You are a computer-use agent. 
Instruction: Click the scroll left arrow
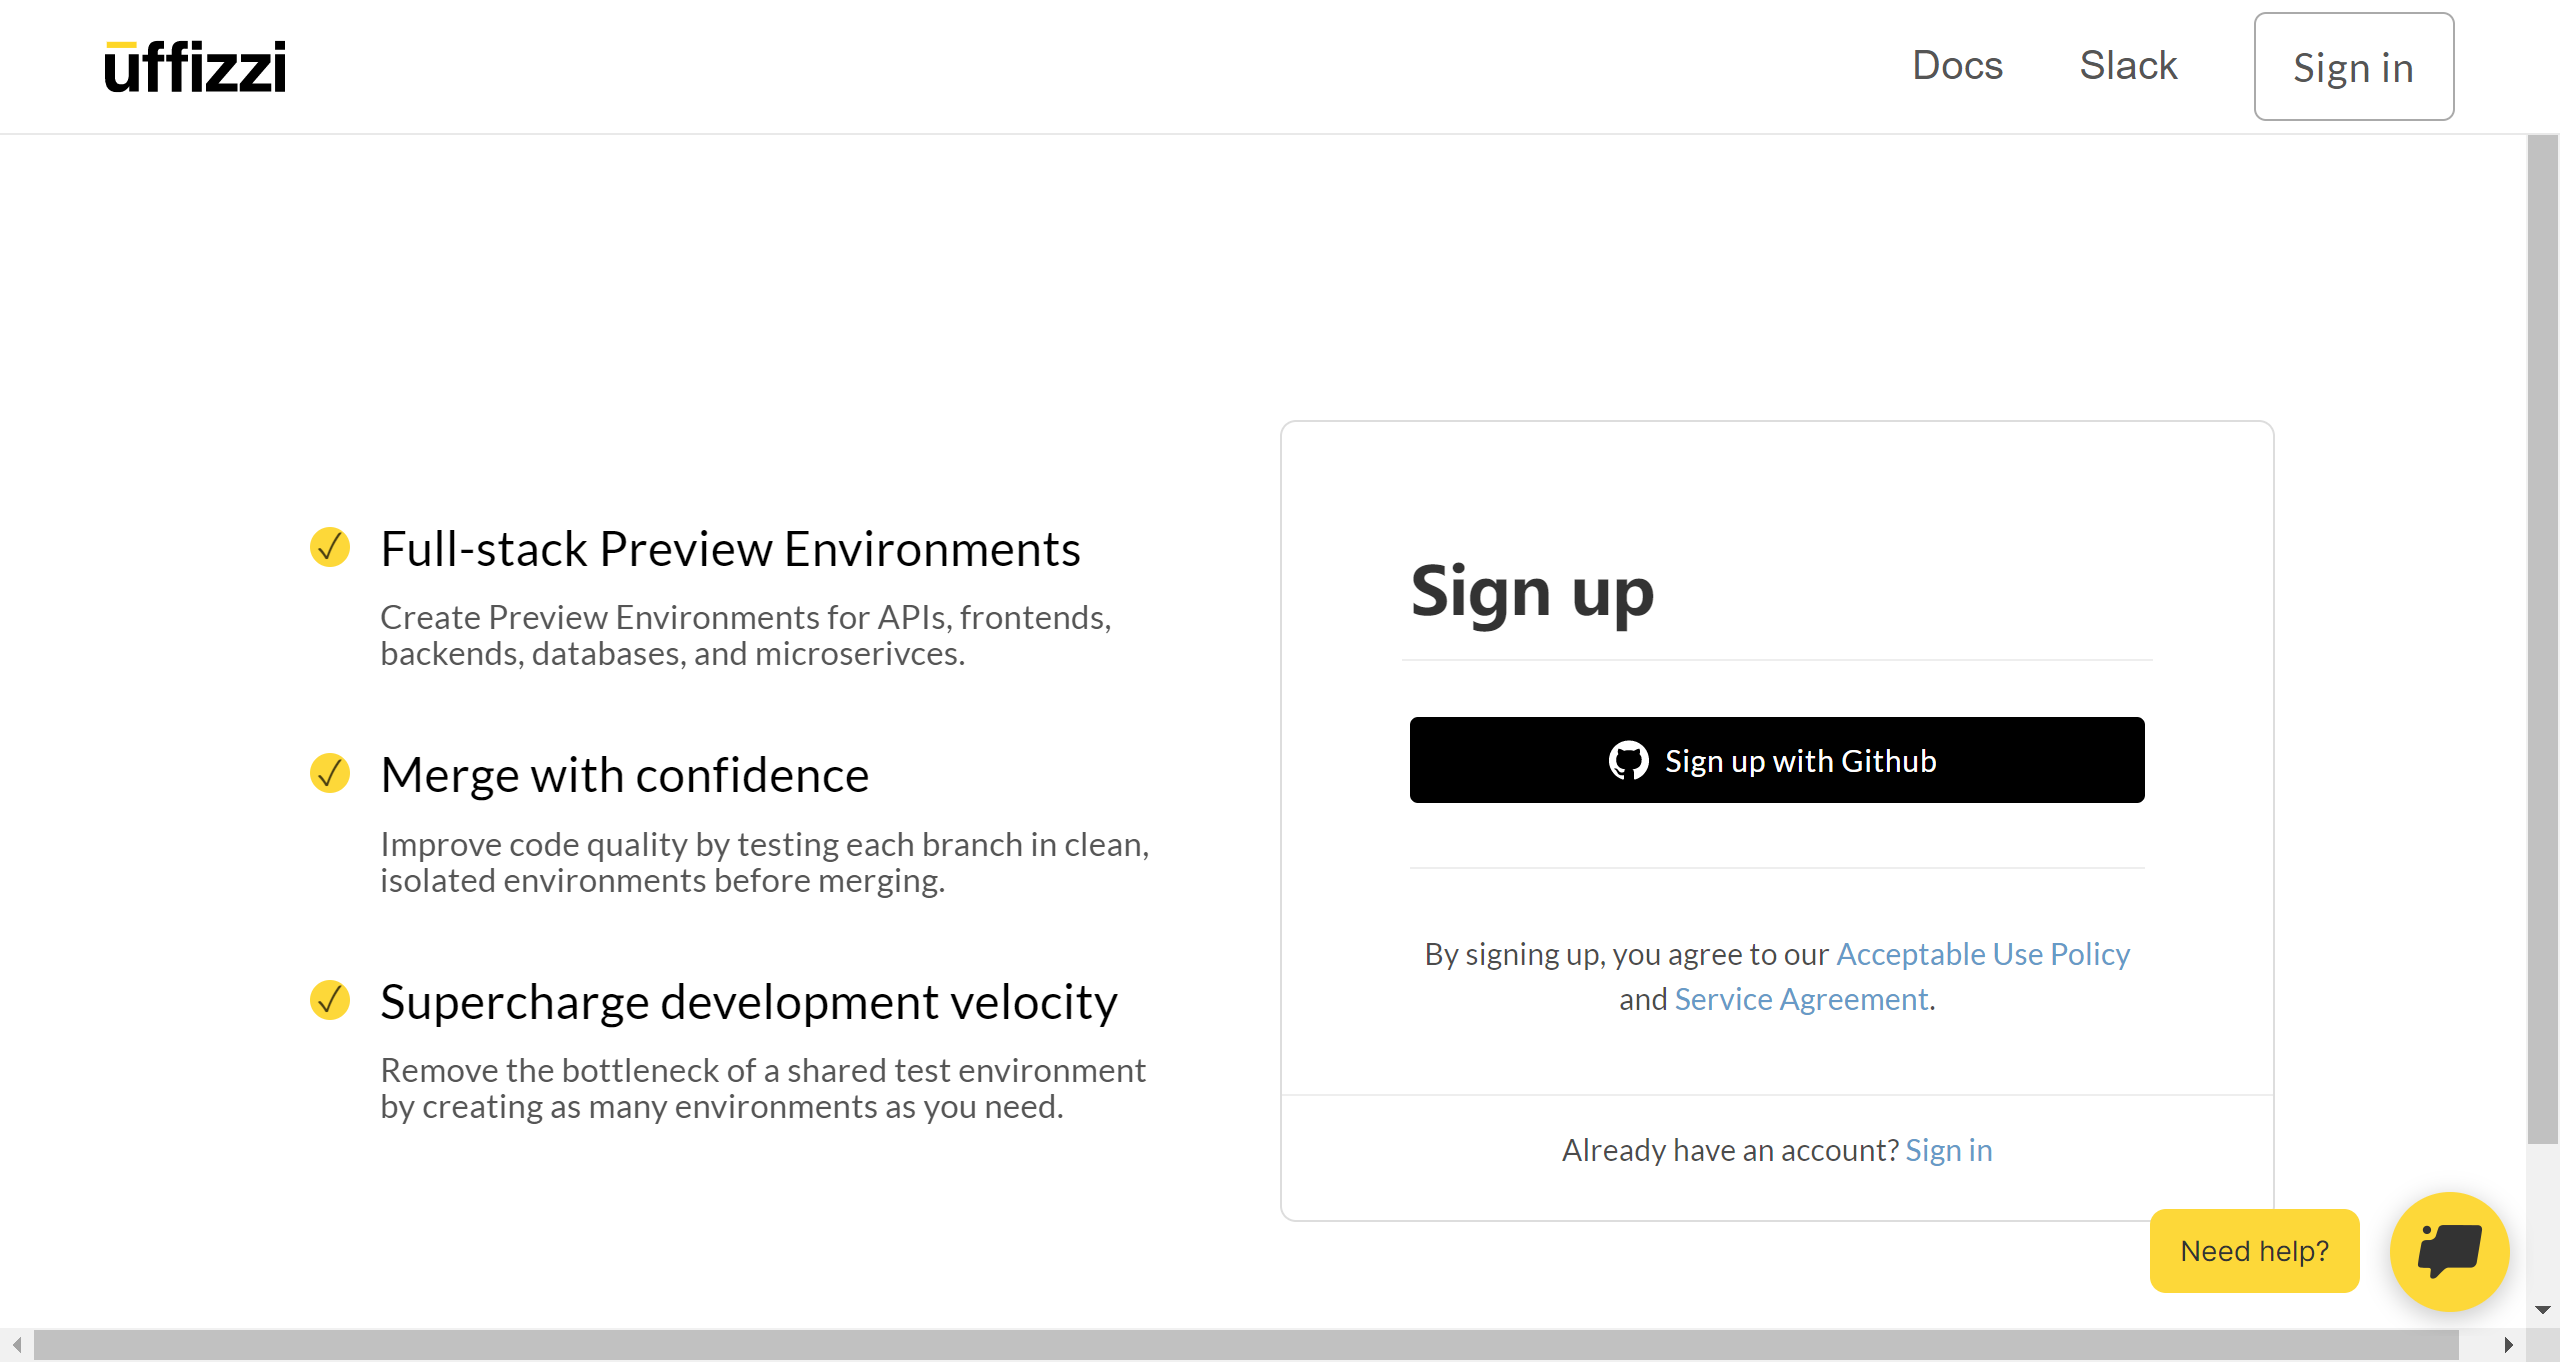pos(16,1345)
